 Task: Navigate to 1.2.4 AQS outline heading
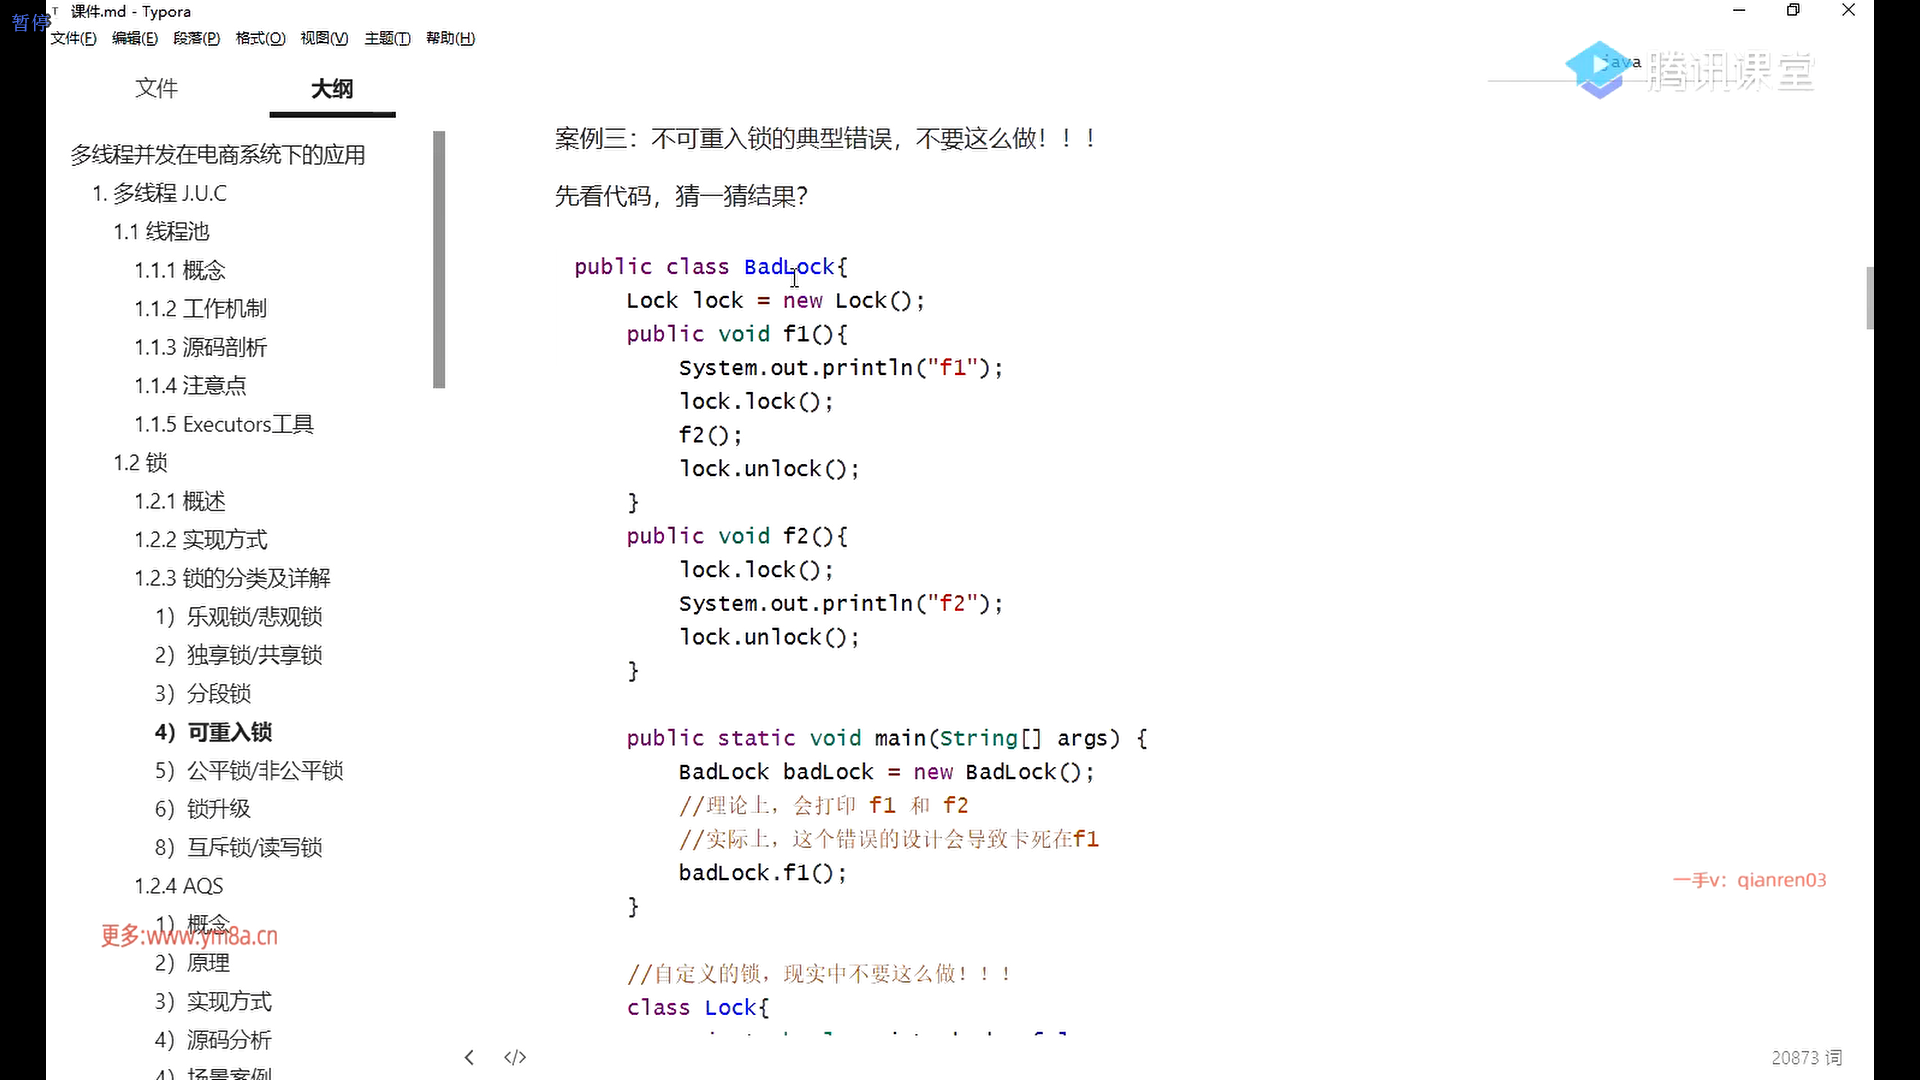point(179,886)
